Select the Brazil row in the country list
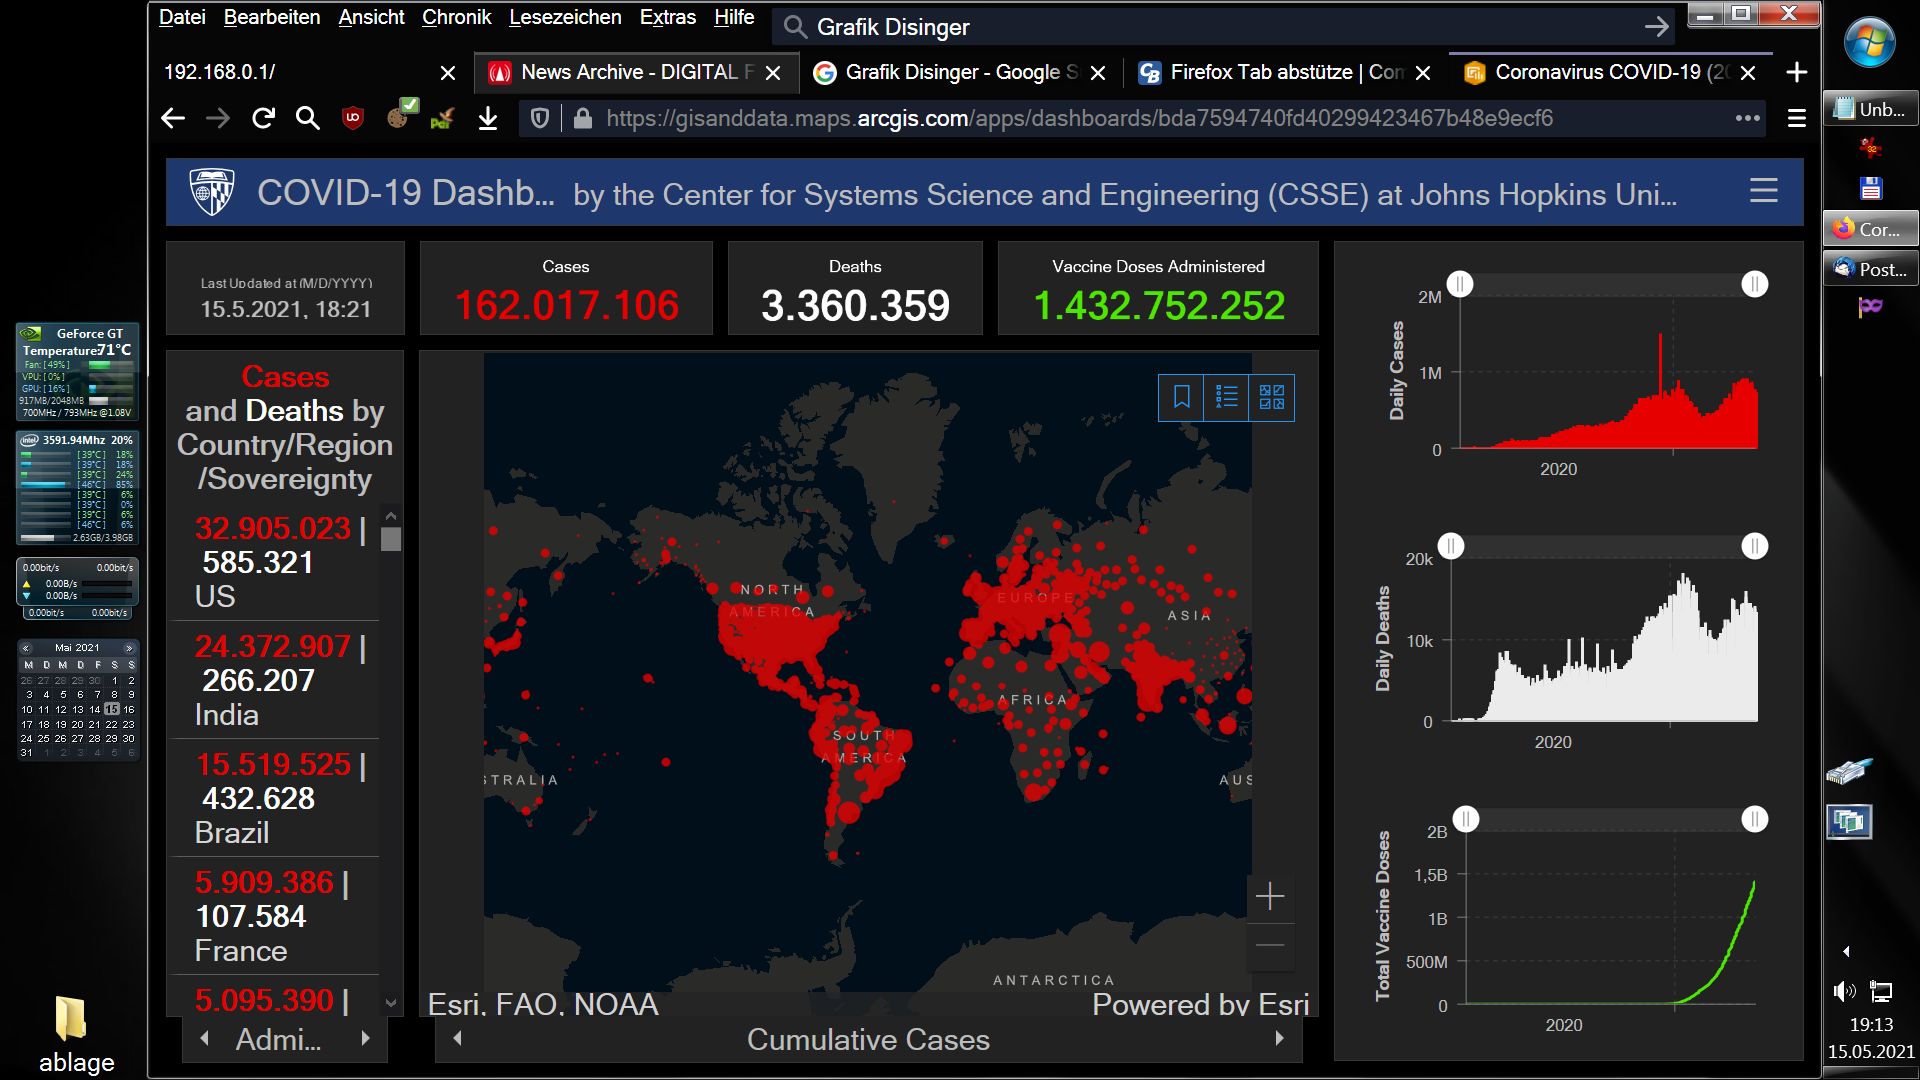This screenshot has width=1920, height=1080. pyautogui.click(x=276, y=798)
